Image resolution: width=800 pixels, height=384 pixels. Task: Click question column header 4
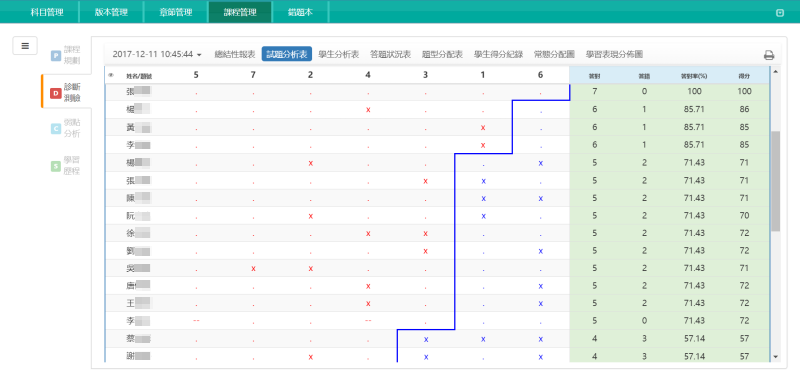368,75
